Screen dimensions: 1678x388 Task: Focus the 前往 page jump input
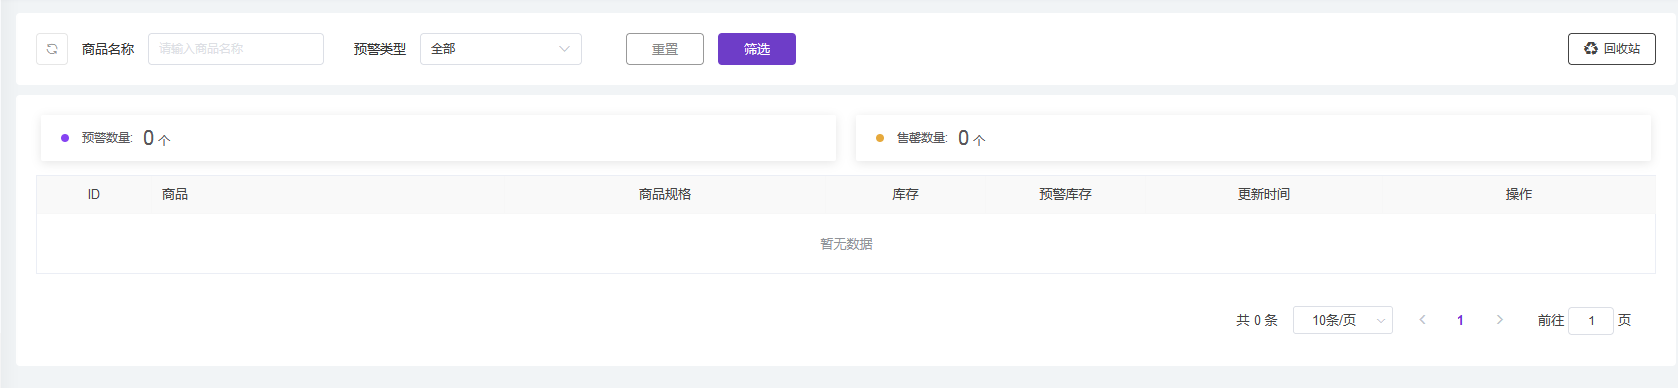(x=1591, y=321)
